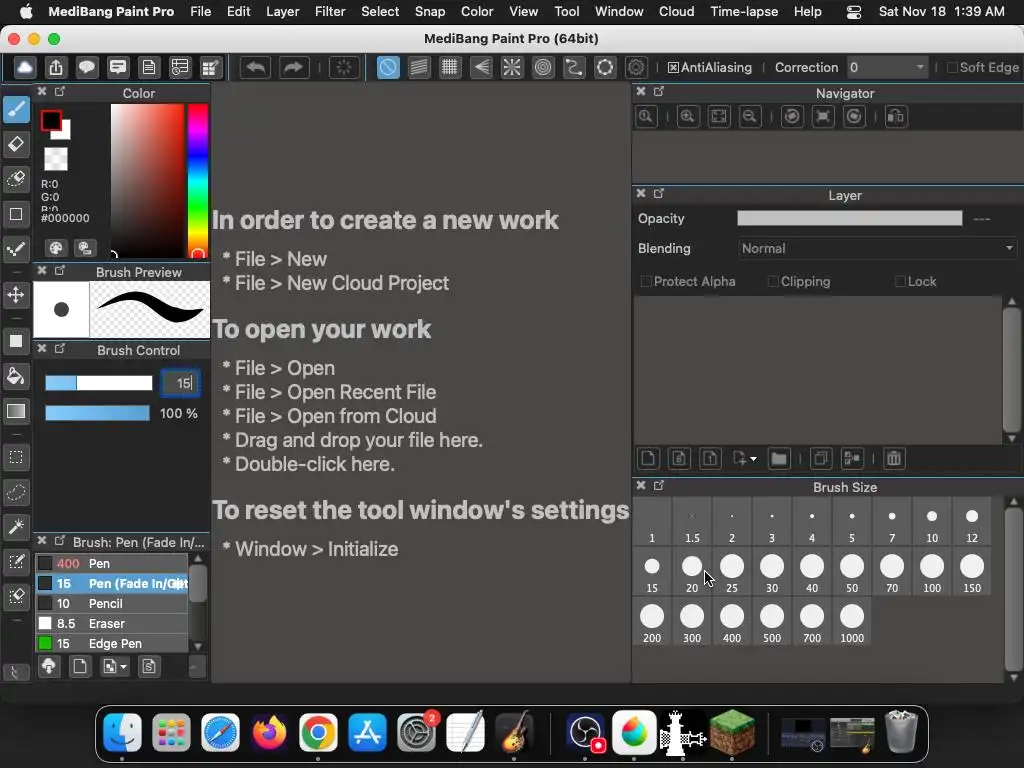Click new layer icon in Layer panel

click(648, 458)
